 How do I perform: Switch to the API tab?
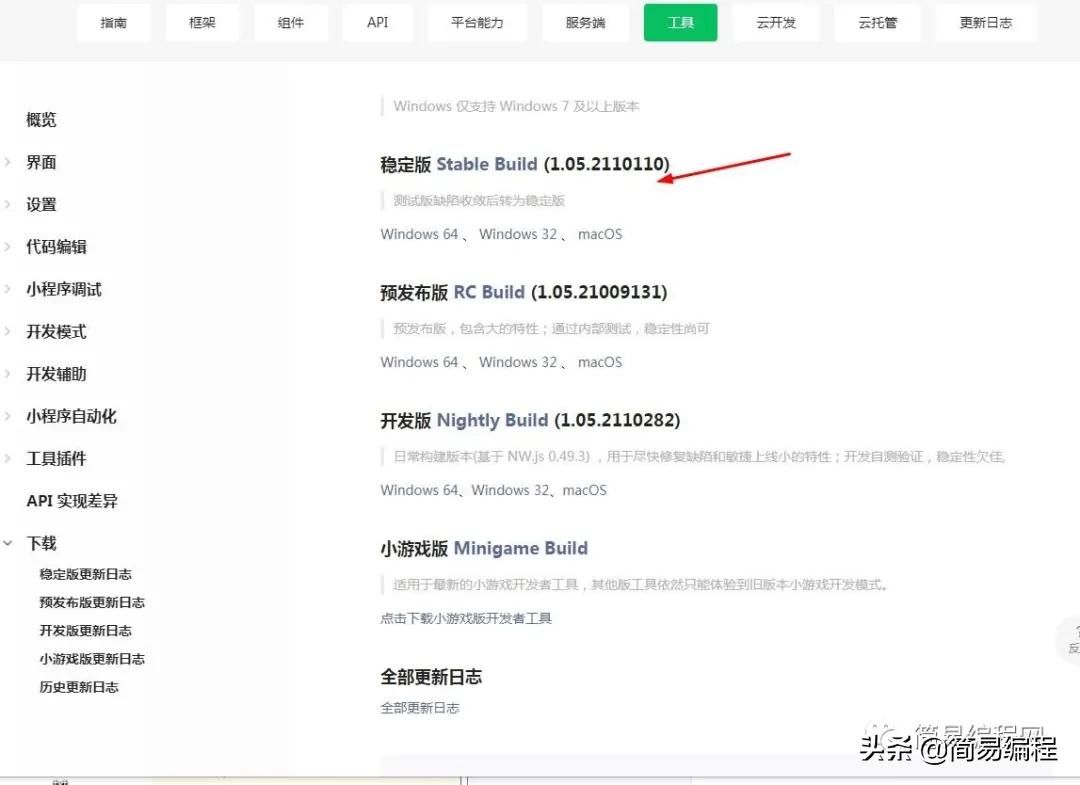(377, 22)
